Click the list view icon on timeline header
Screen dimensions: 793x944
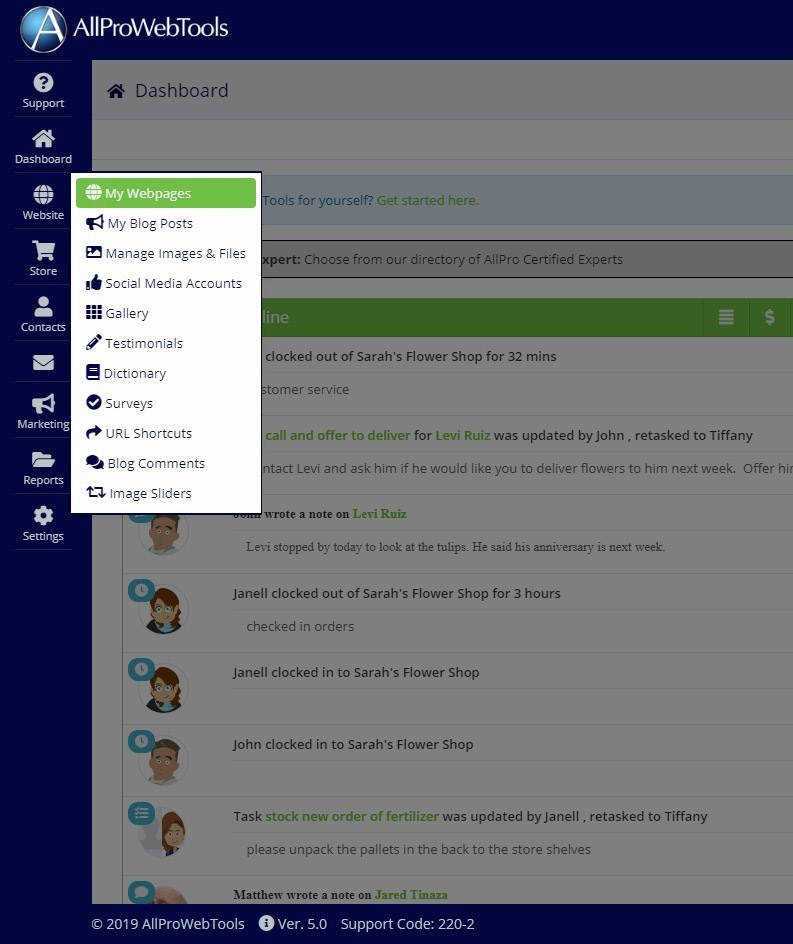tap(726, 317)
